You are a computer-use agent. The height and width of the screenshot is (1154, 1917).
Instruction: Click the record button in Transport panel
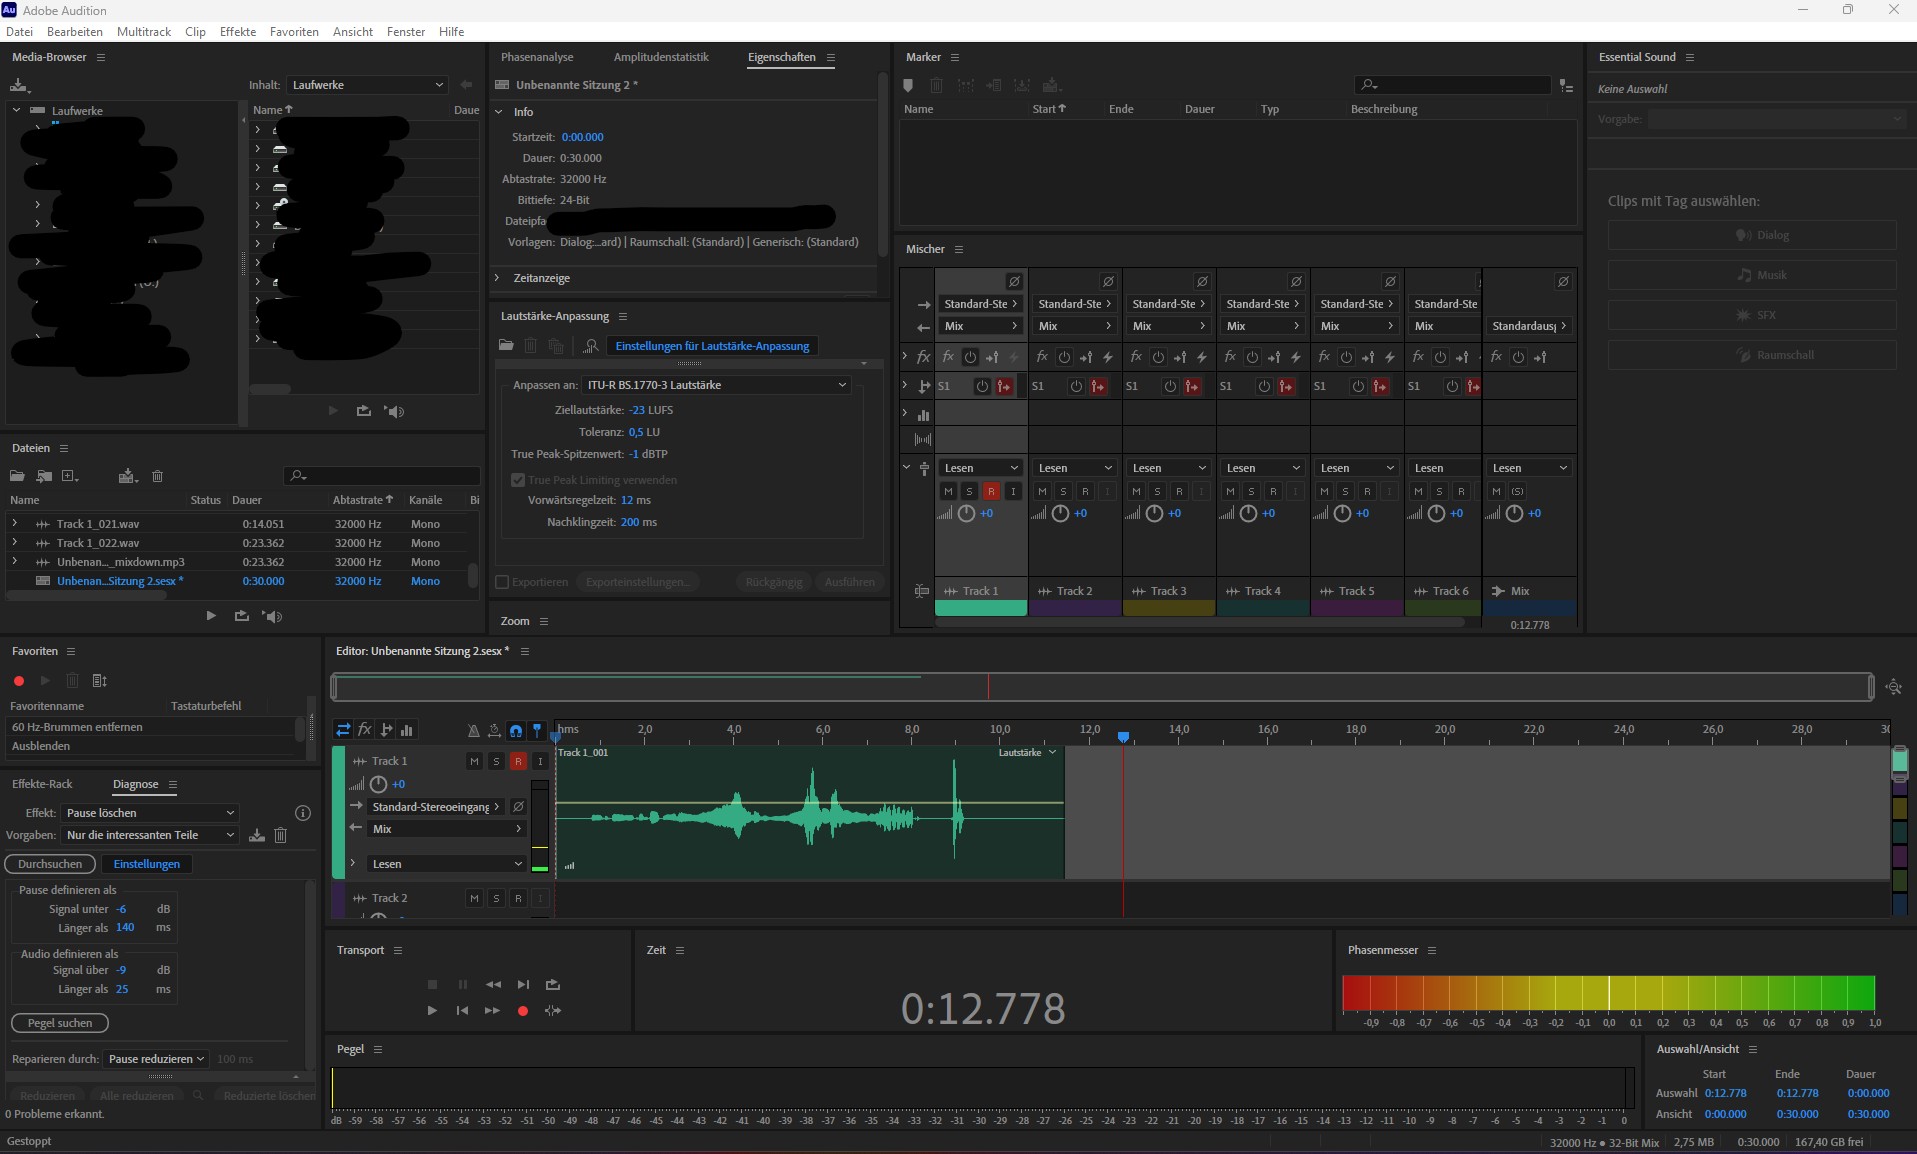tap(522, 1011)
